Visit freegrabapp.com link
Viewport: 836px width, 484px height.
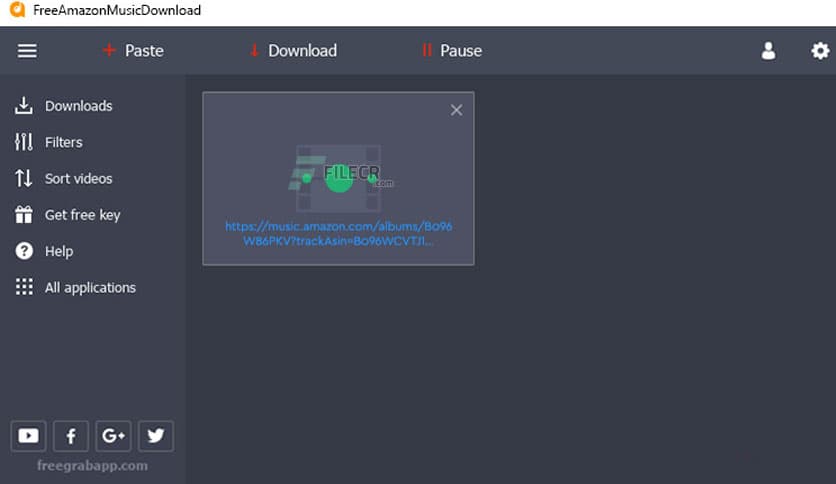(x=92, y=466)
